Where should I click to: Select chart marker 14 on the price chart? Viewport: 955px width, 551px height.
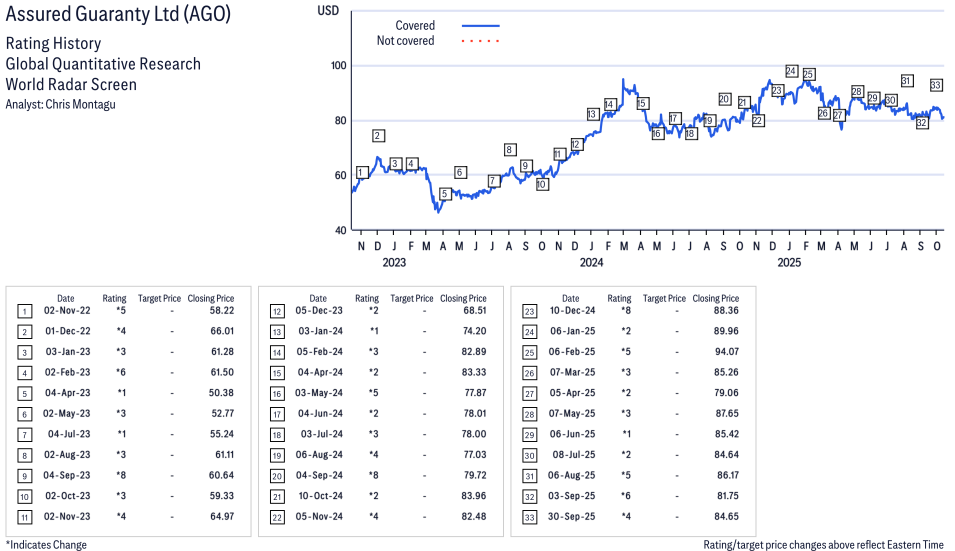pyautogui.click(x=610, y=105)
